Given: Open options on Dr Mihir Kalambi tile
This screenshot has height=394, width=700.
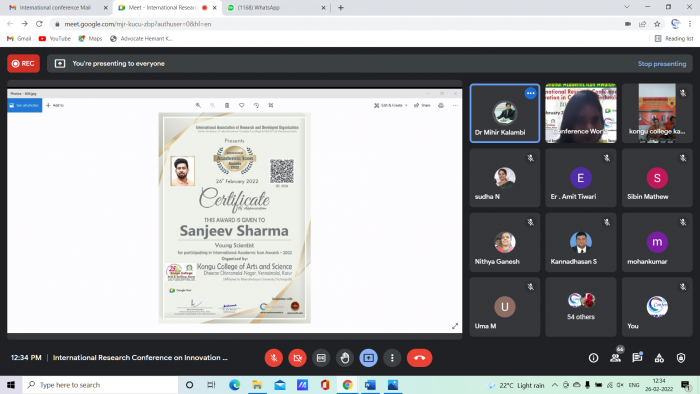Looking at the screenshot, I should click(530, 93).
